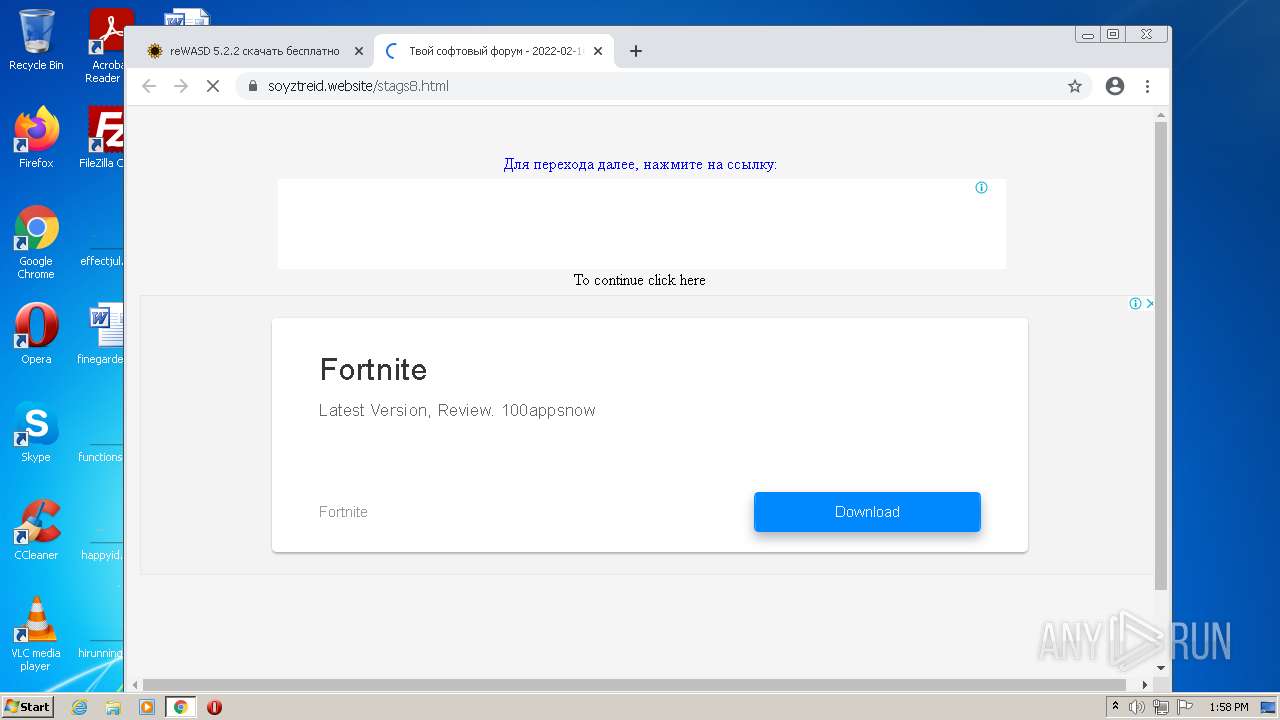The height and width of the screenshot is (720, 1280).
Task: Open the volume control in the system tray
Action: pos(1137,707)
